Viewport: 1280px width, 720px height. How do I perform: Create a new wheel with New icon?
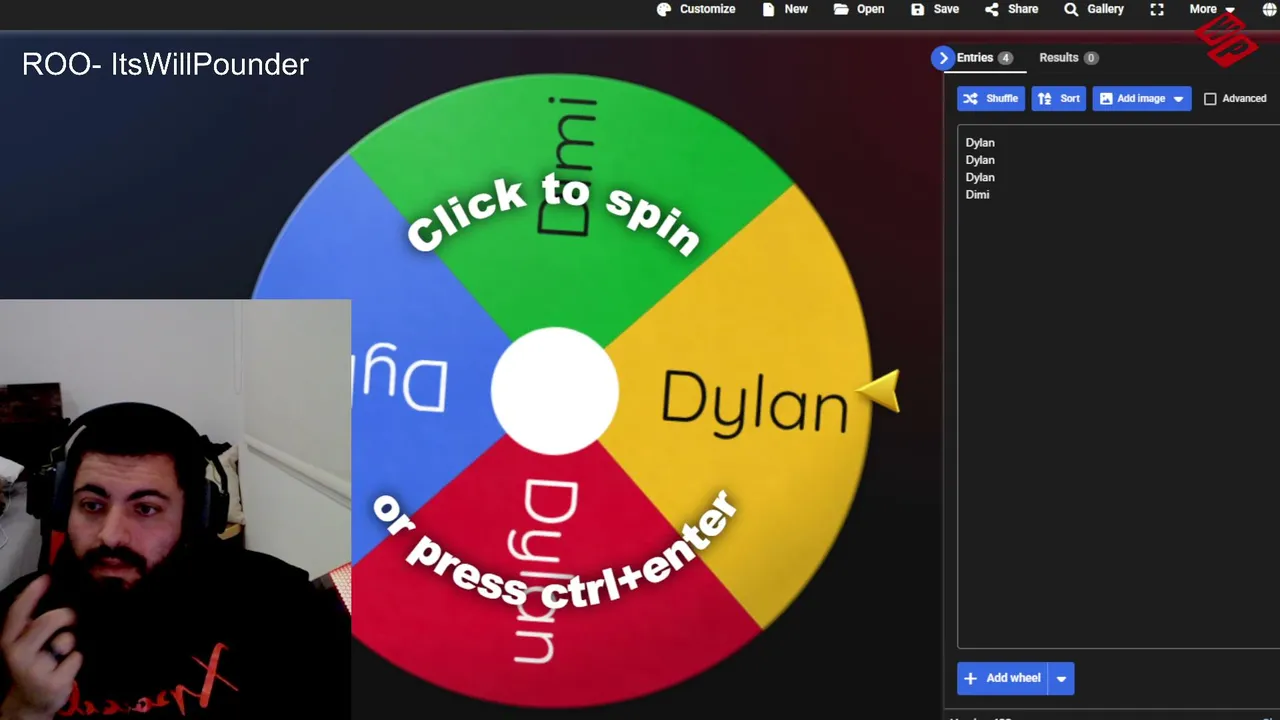coord(768,9)
